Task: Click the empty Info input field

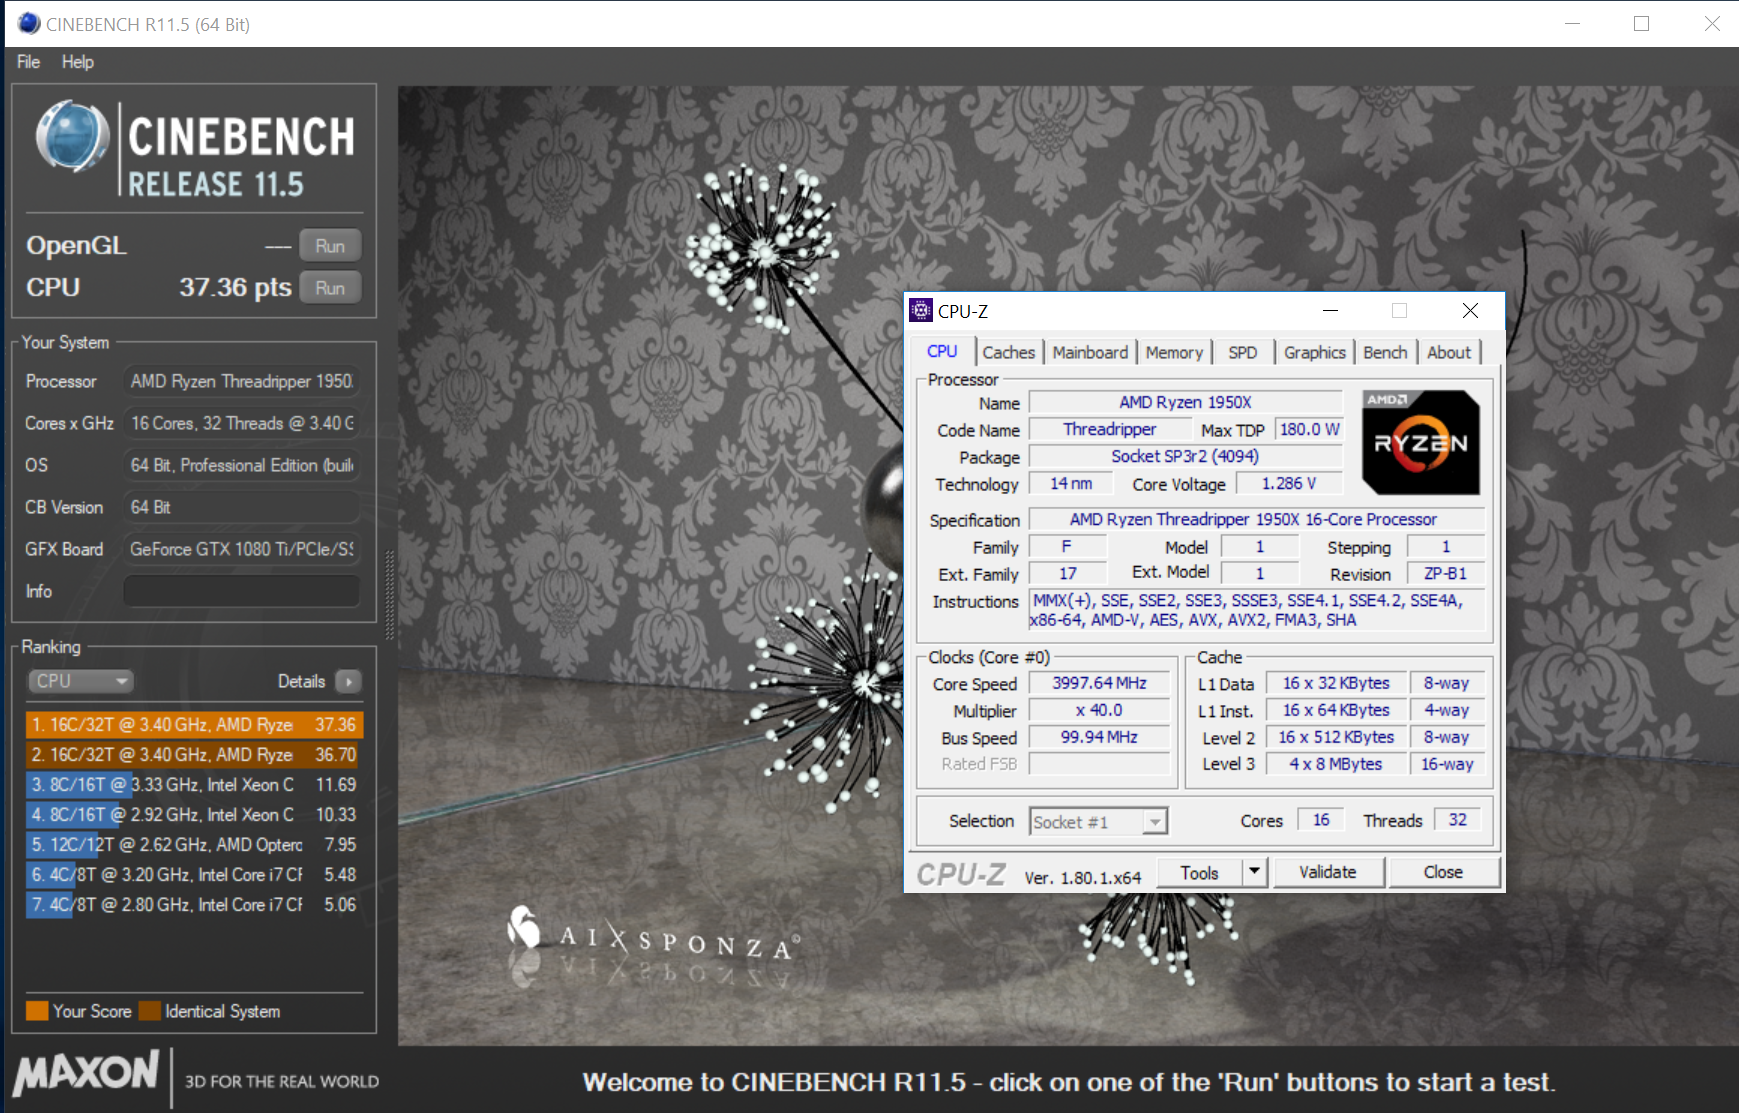Action: [x=241, y=591]
